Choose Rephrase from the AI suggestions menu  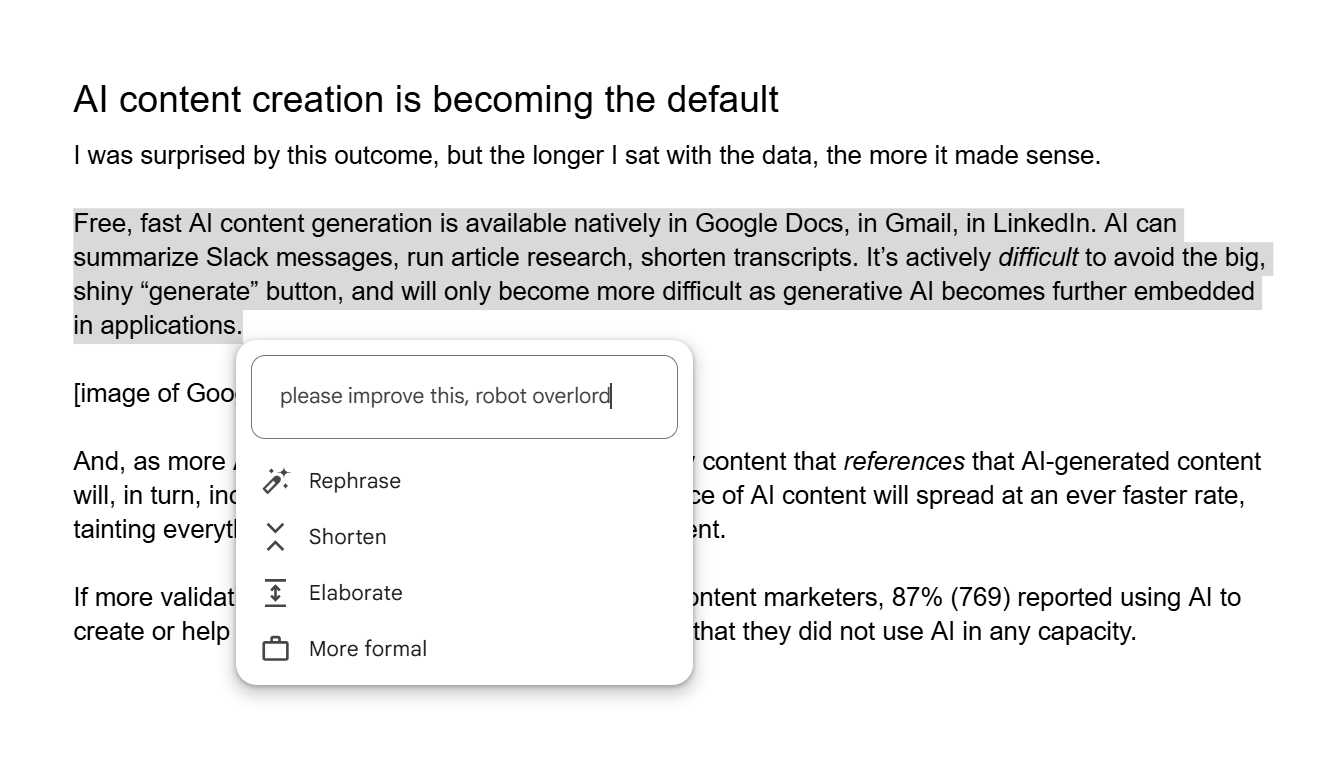(x=355, y=481)
